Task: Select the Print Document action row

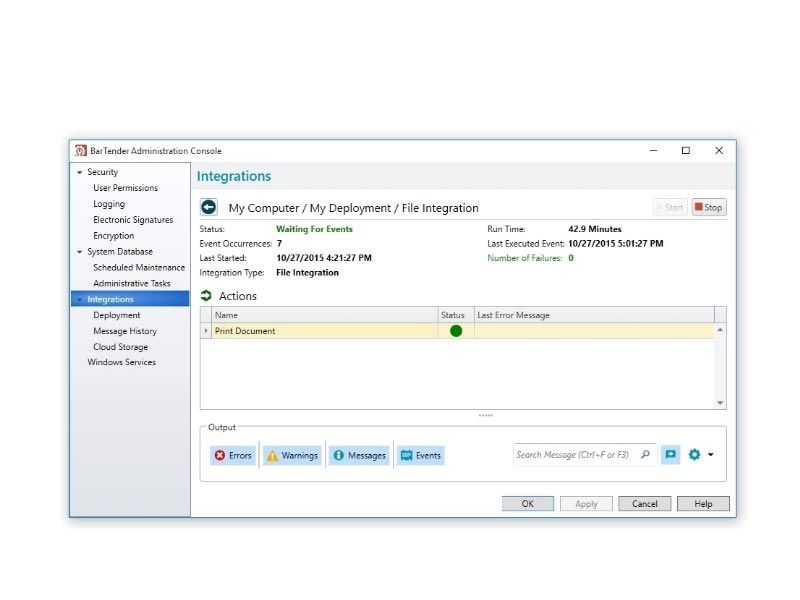Action: pos(457,331)
